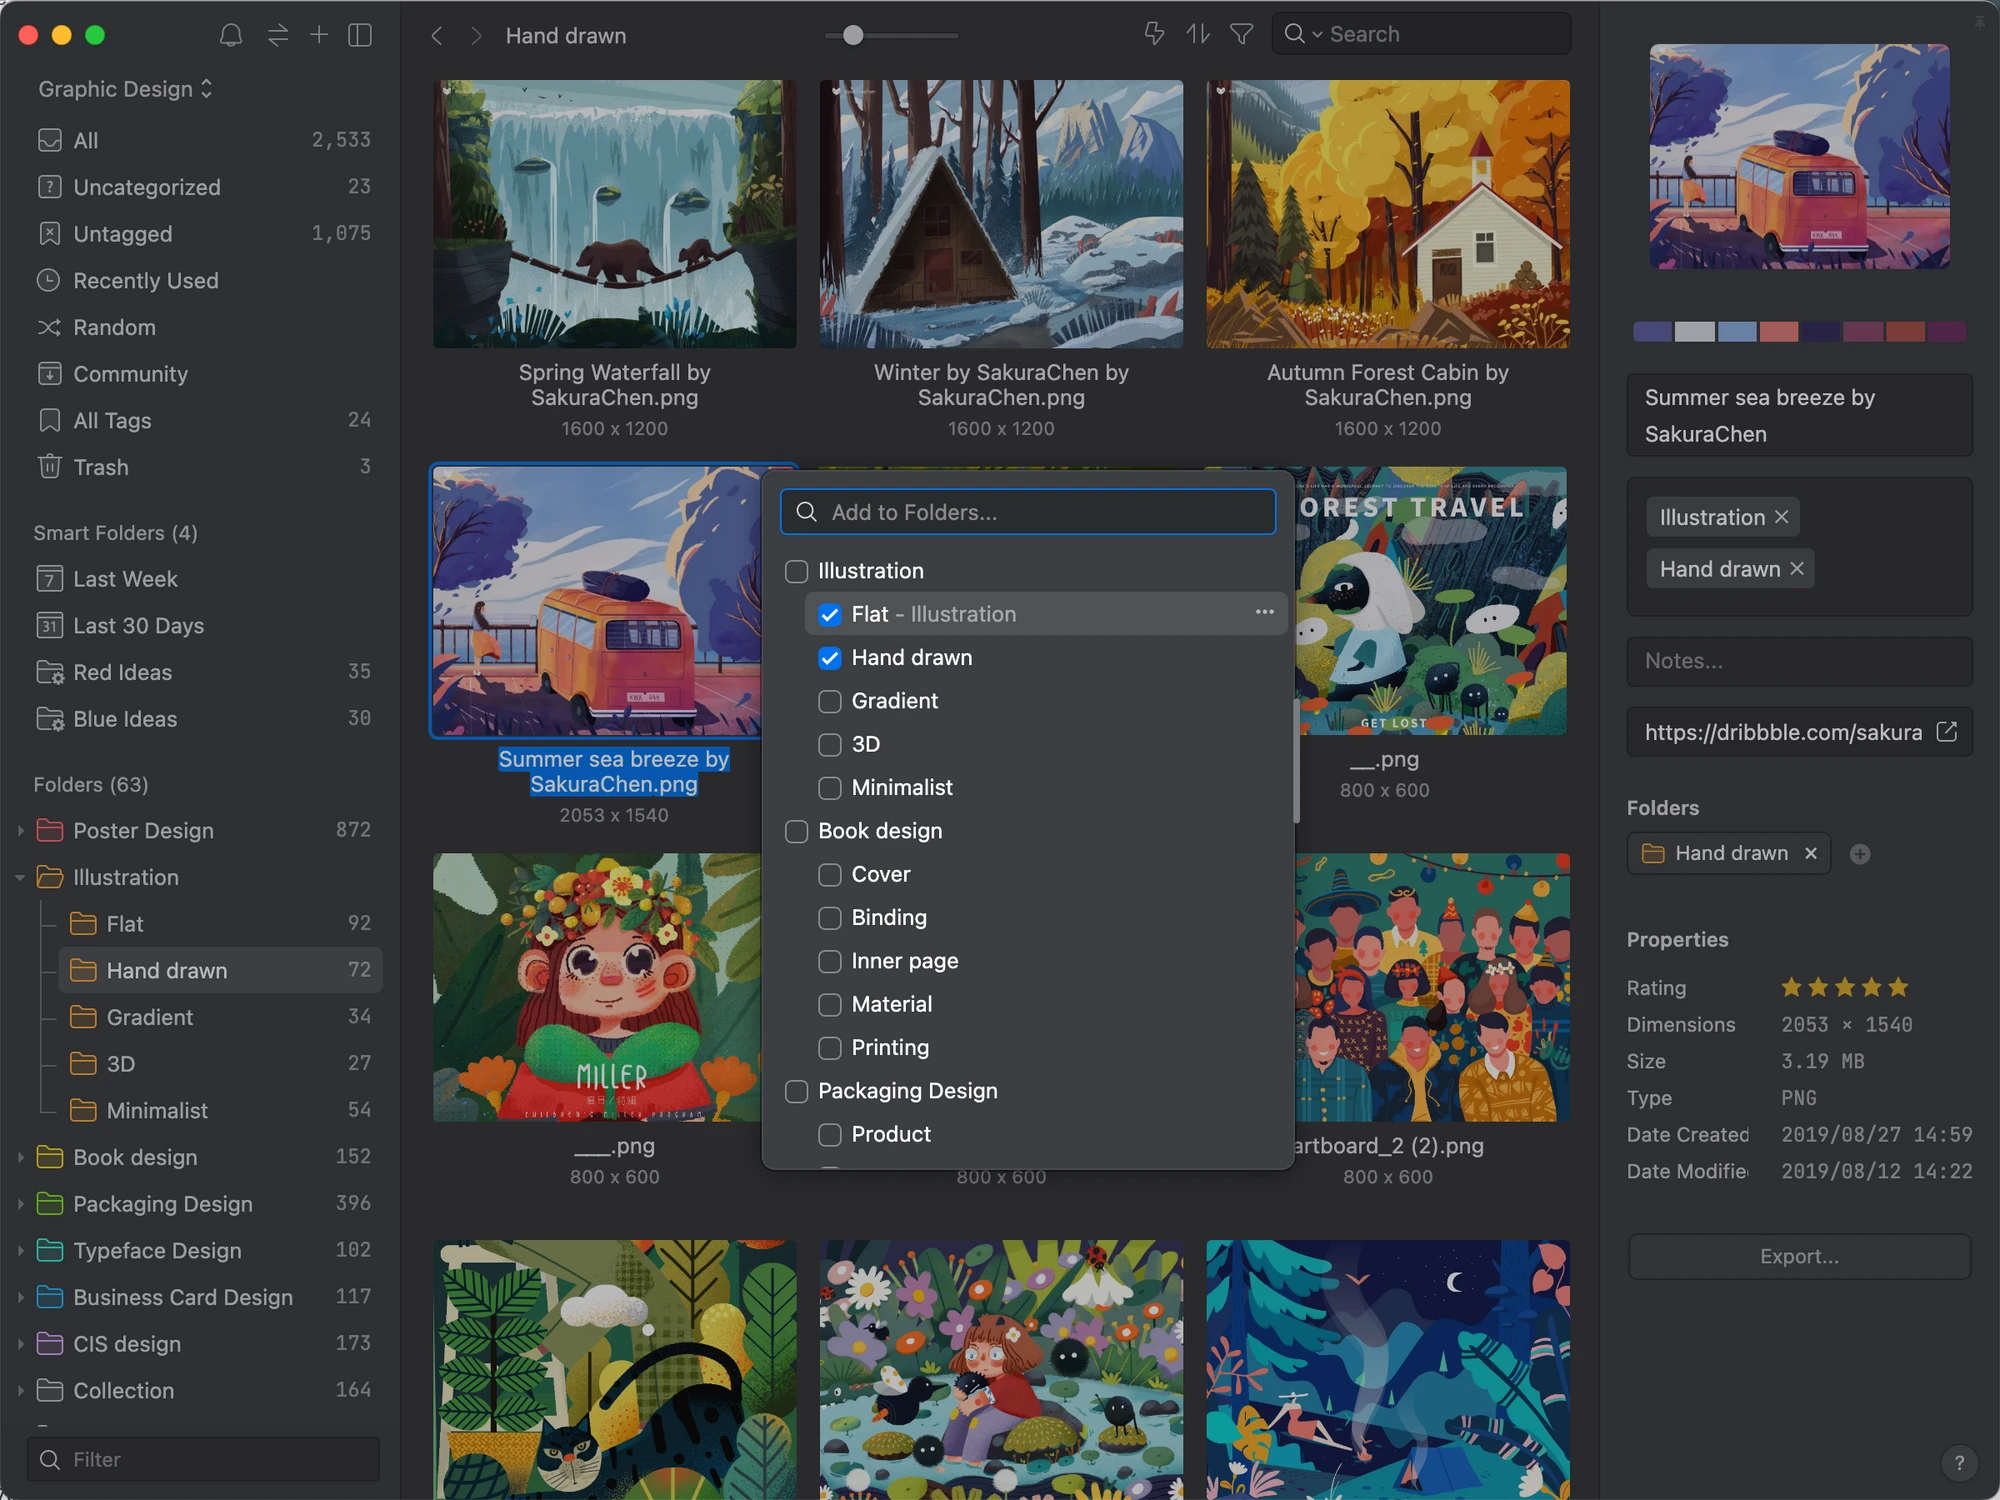The image size is (2000, 1500).
Task: Uncheck the Flat - Illustration folder
Action: click(x=829, y=614)
